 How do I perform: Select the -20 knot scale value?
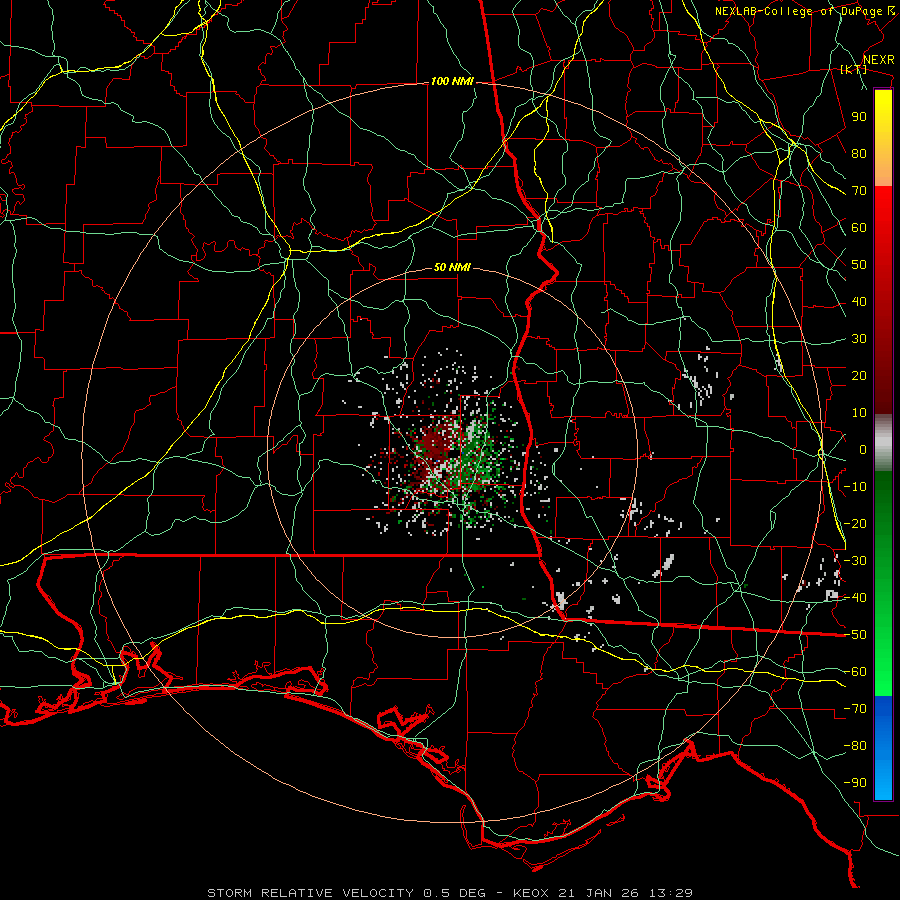click(855, 524)
